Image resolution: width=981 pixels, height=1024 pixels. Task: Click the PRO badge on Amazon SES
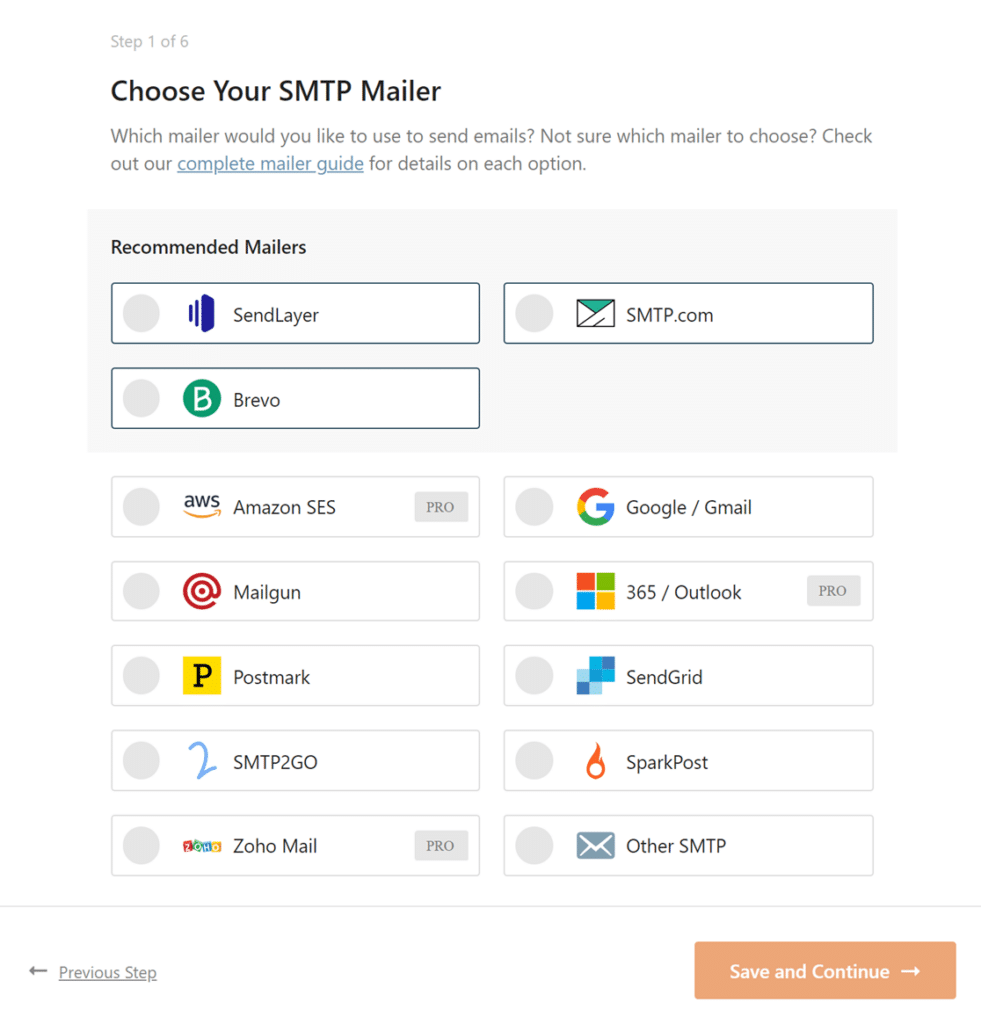pos(441,507)
